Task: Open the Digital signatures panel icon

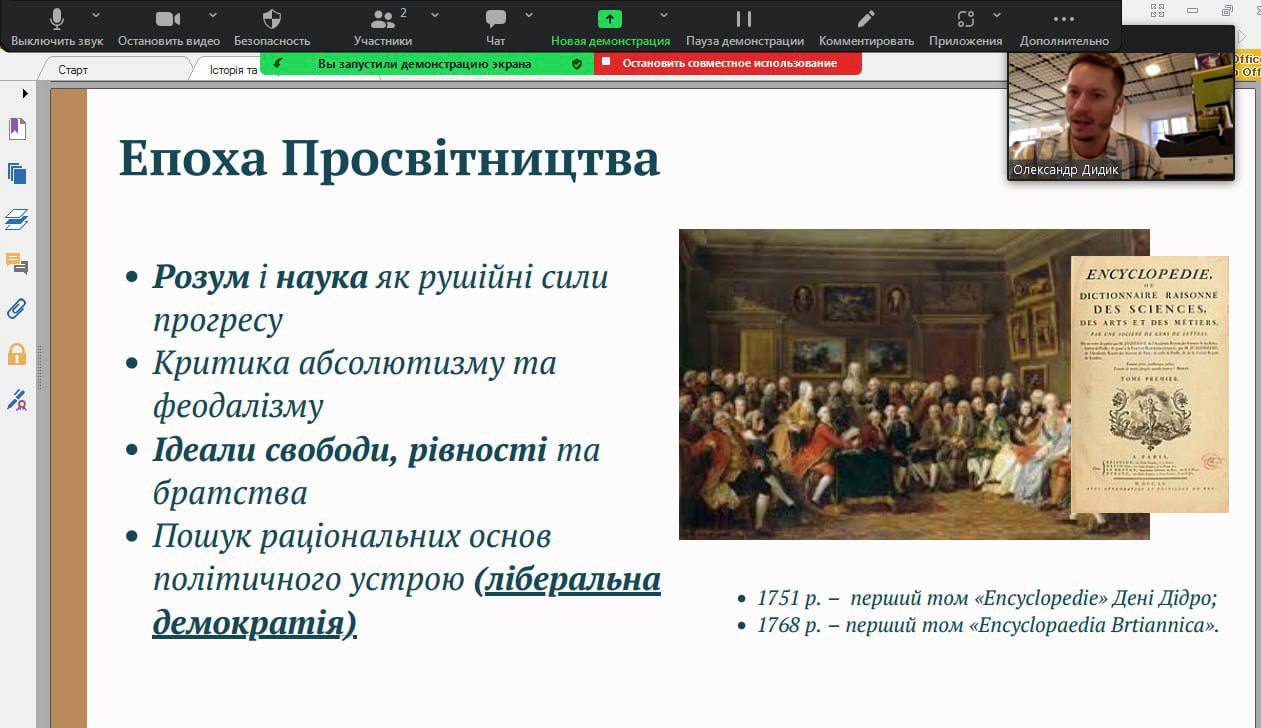Action: click(x=17, y=400)
